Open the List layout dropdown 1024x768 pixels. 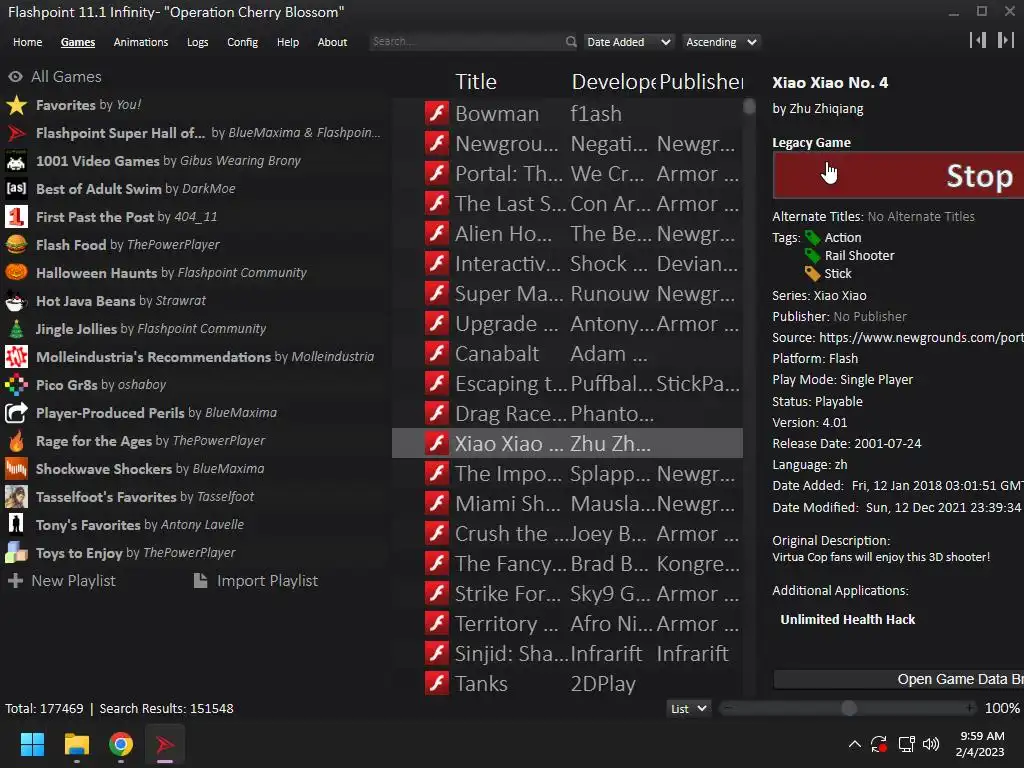tap(688, 709)
